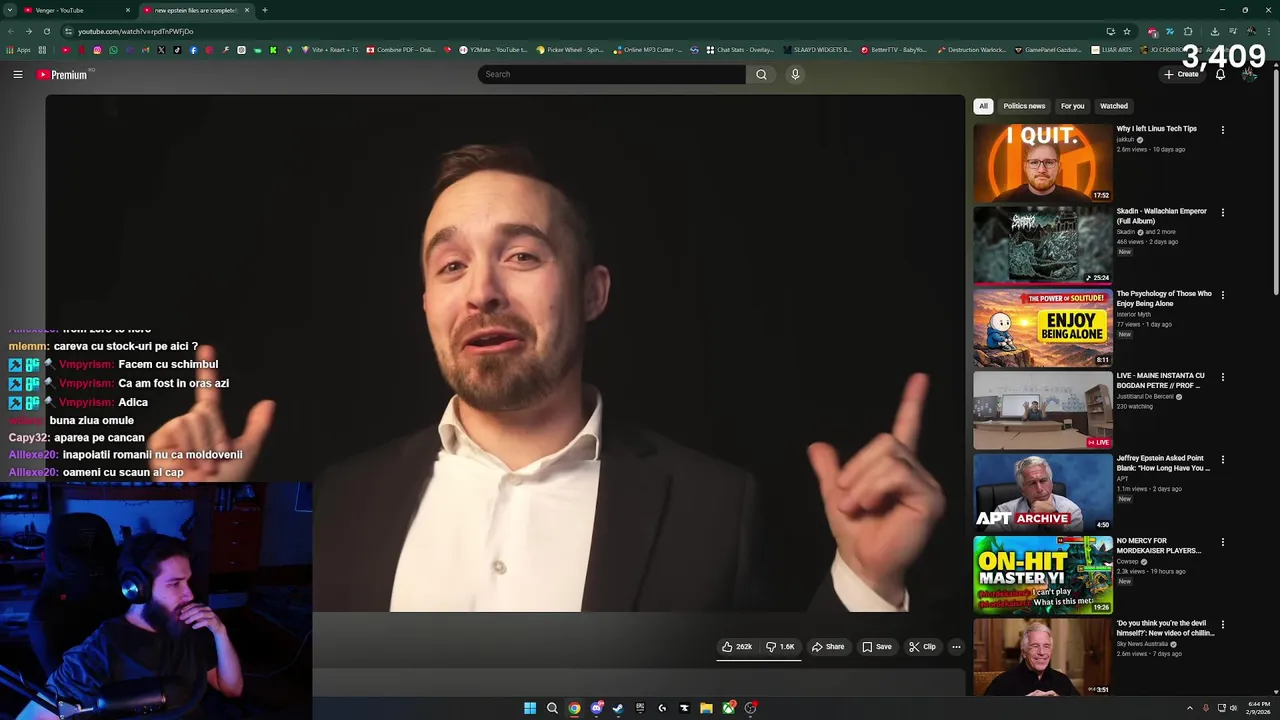Image resolution: width=1280 pixels, height=720 pixels.
Task: Open options for Do you think you're the devil video
Action: click(x=1222, y=625)
